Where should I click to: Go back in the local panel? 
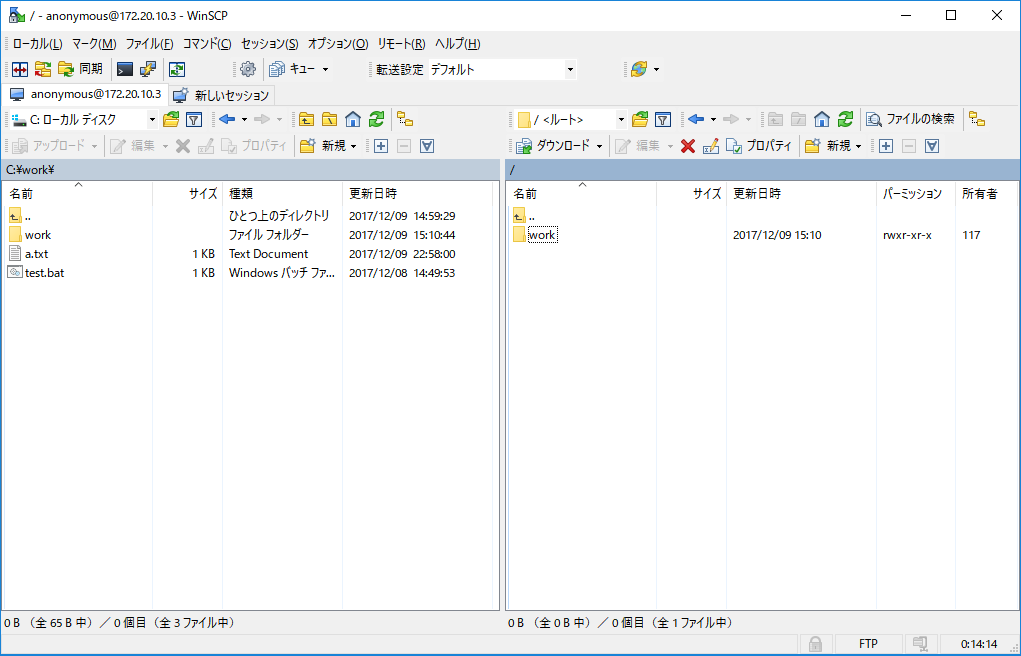(227, 119)
